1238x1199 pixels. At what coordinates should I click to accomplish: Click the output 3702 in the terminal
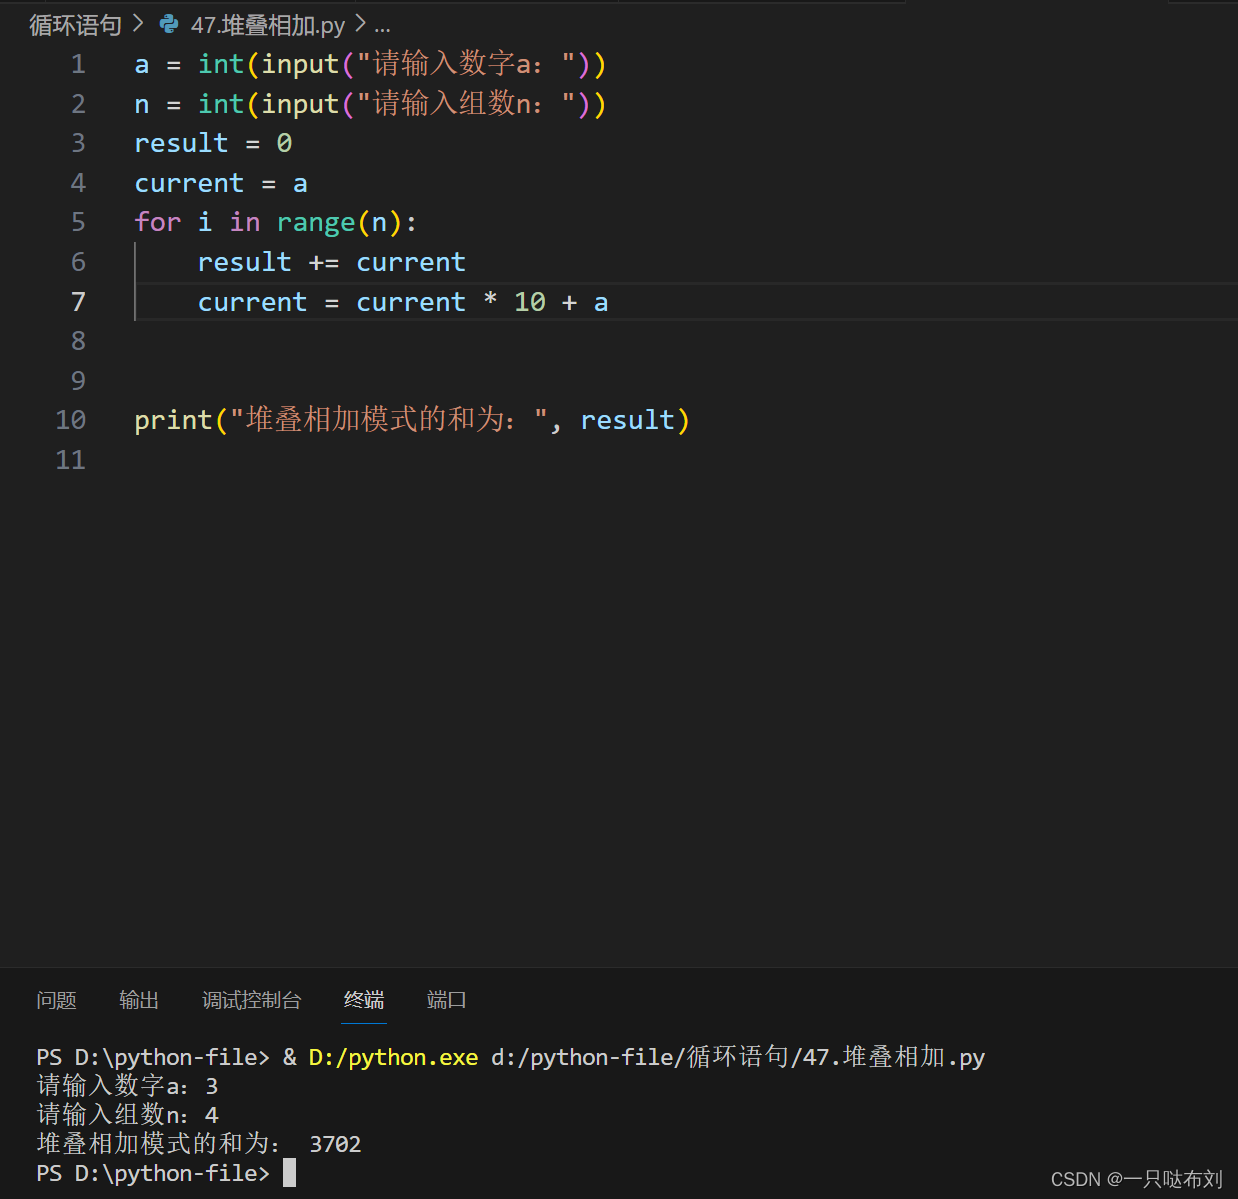pyautogui.click(x=335, y=1144)
